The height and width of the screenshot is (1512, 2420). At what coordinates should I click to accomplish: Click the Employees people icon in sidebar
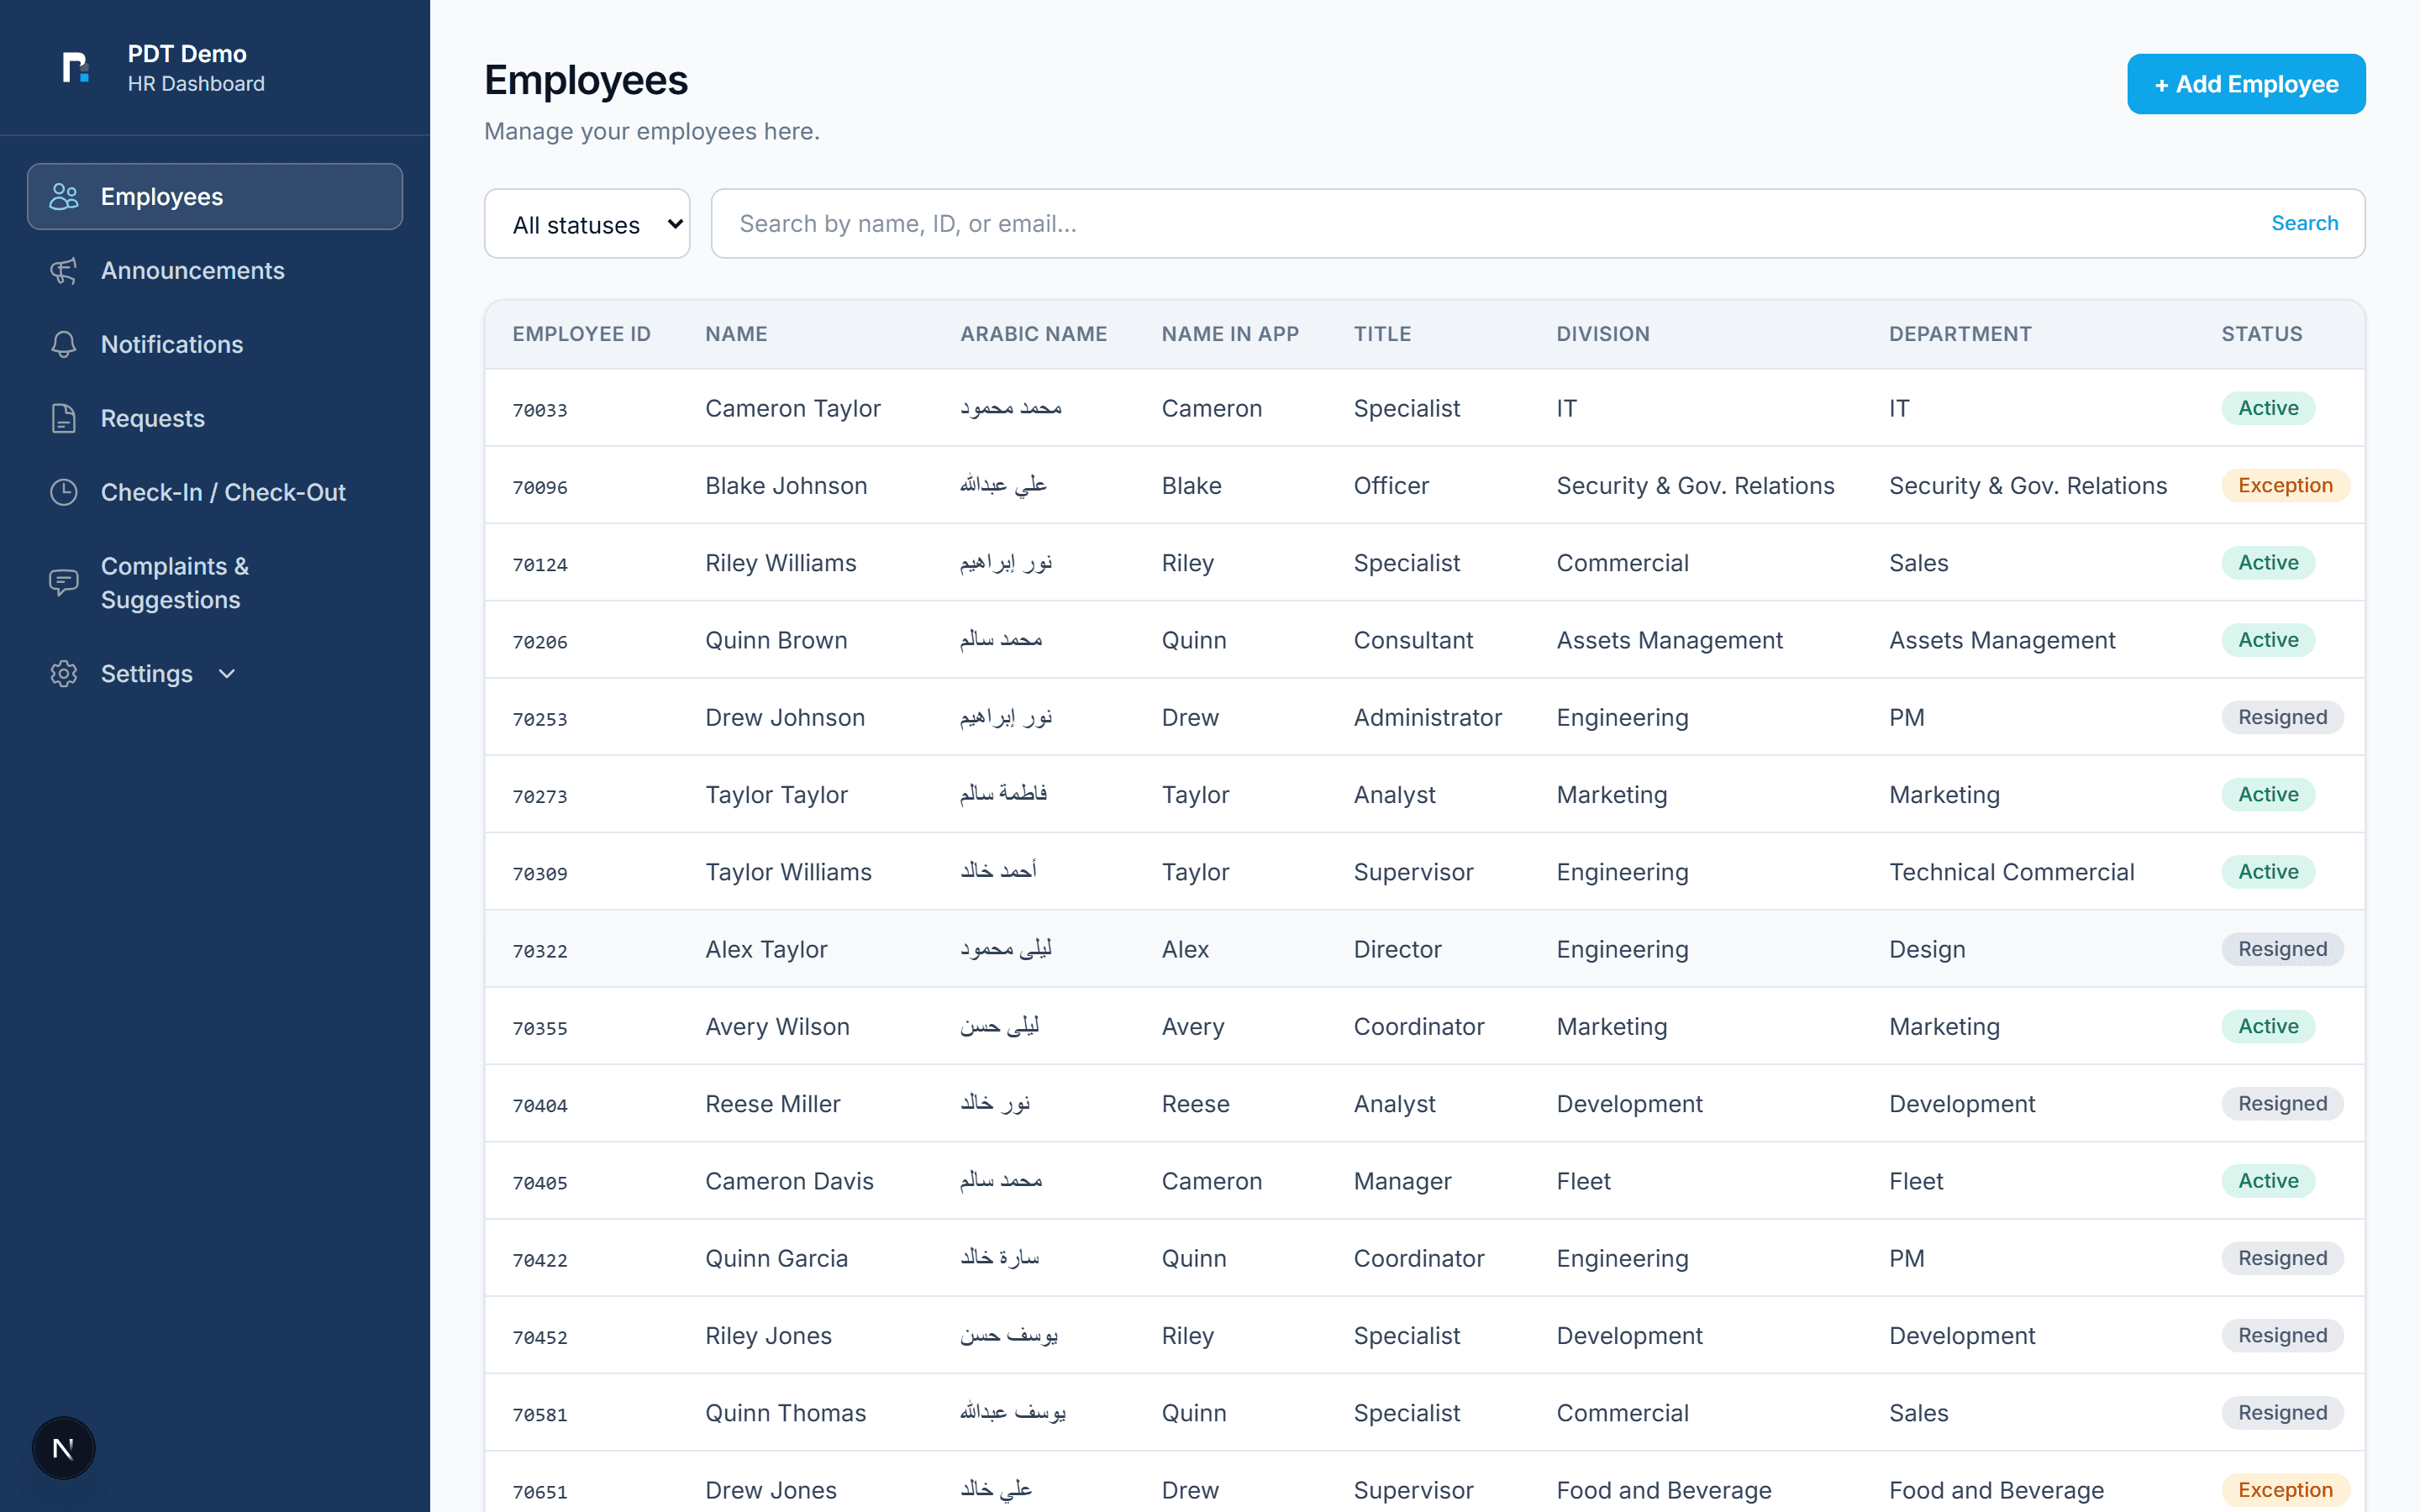point(64,197)
